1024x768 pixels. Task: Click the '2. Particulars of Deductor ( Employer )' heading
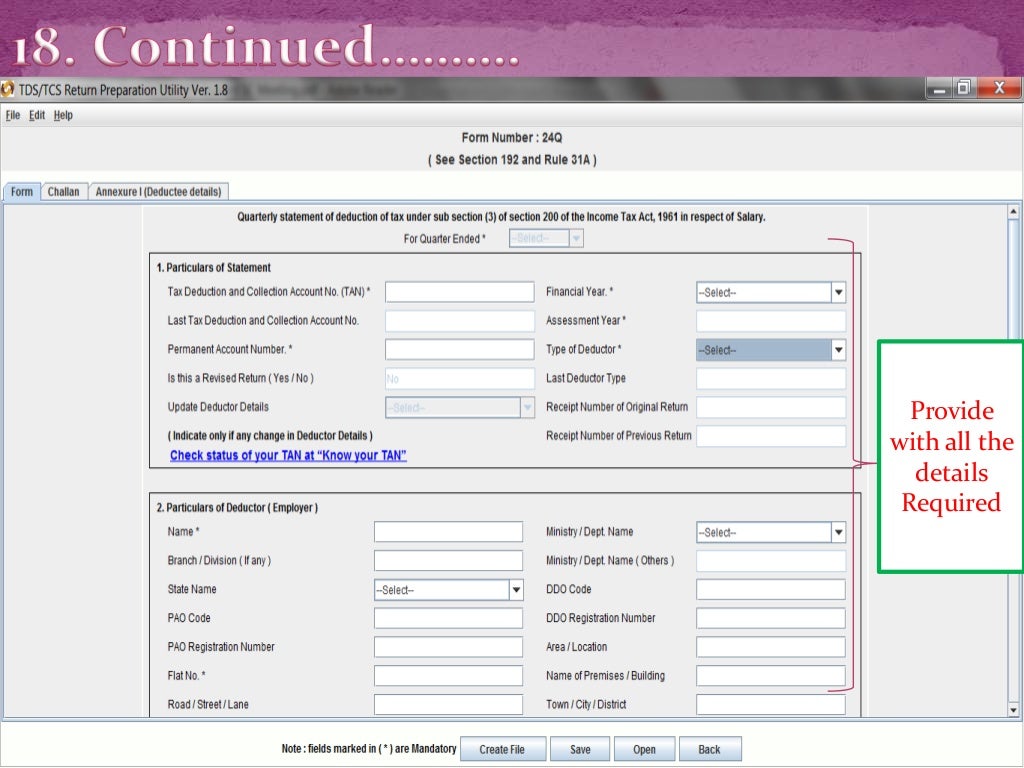click(237, 507)
